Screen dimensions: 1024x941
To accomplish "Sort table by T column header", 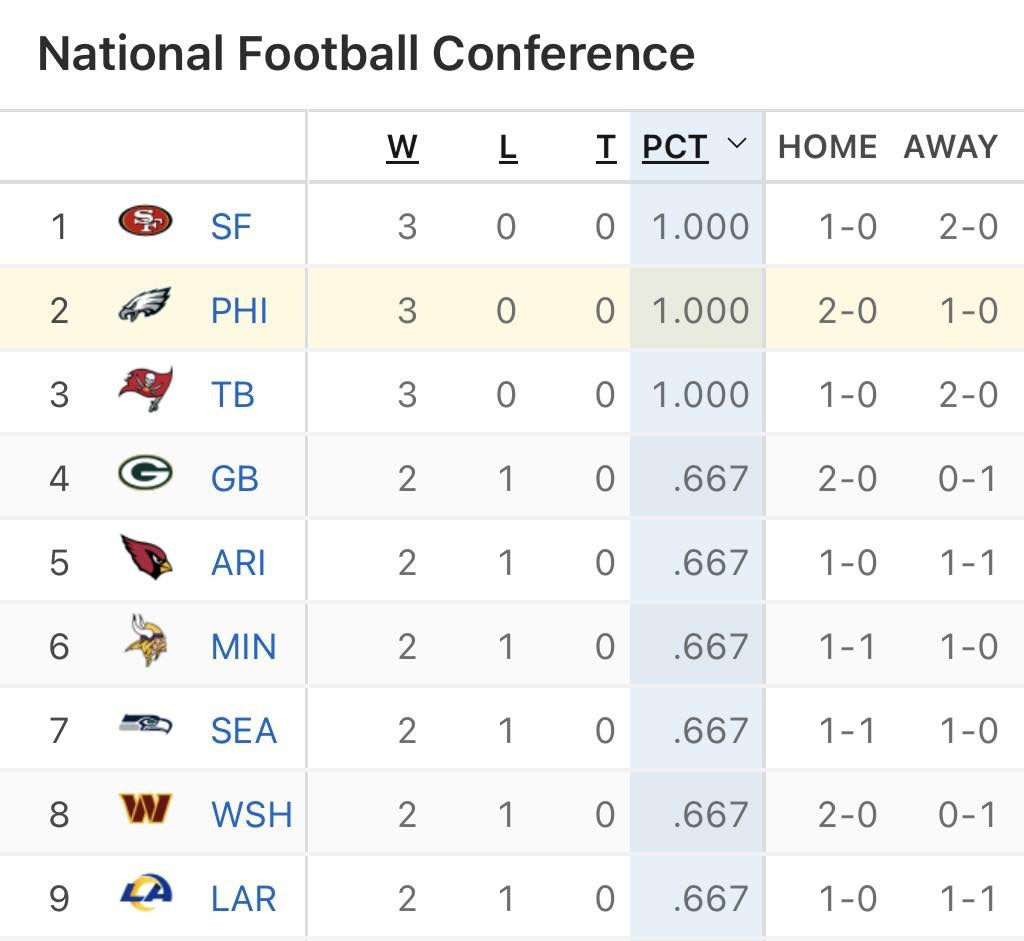I will 605,147.
